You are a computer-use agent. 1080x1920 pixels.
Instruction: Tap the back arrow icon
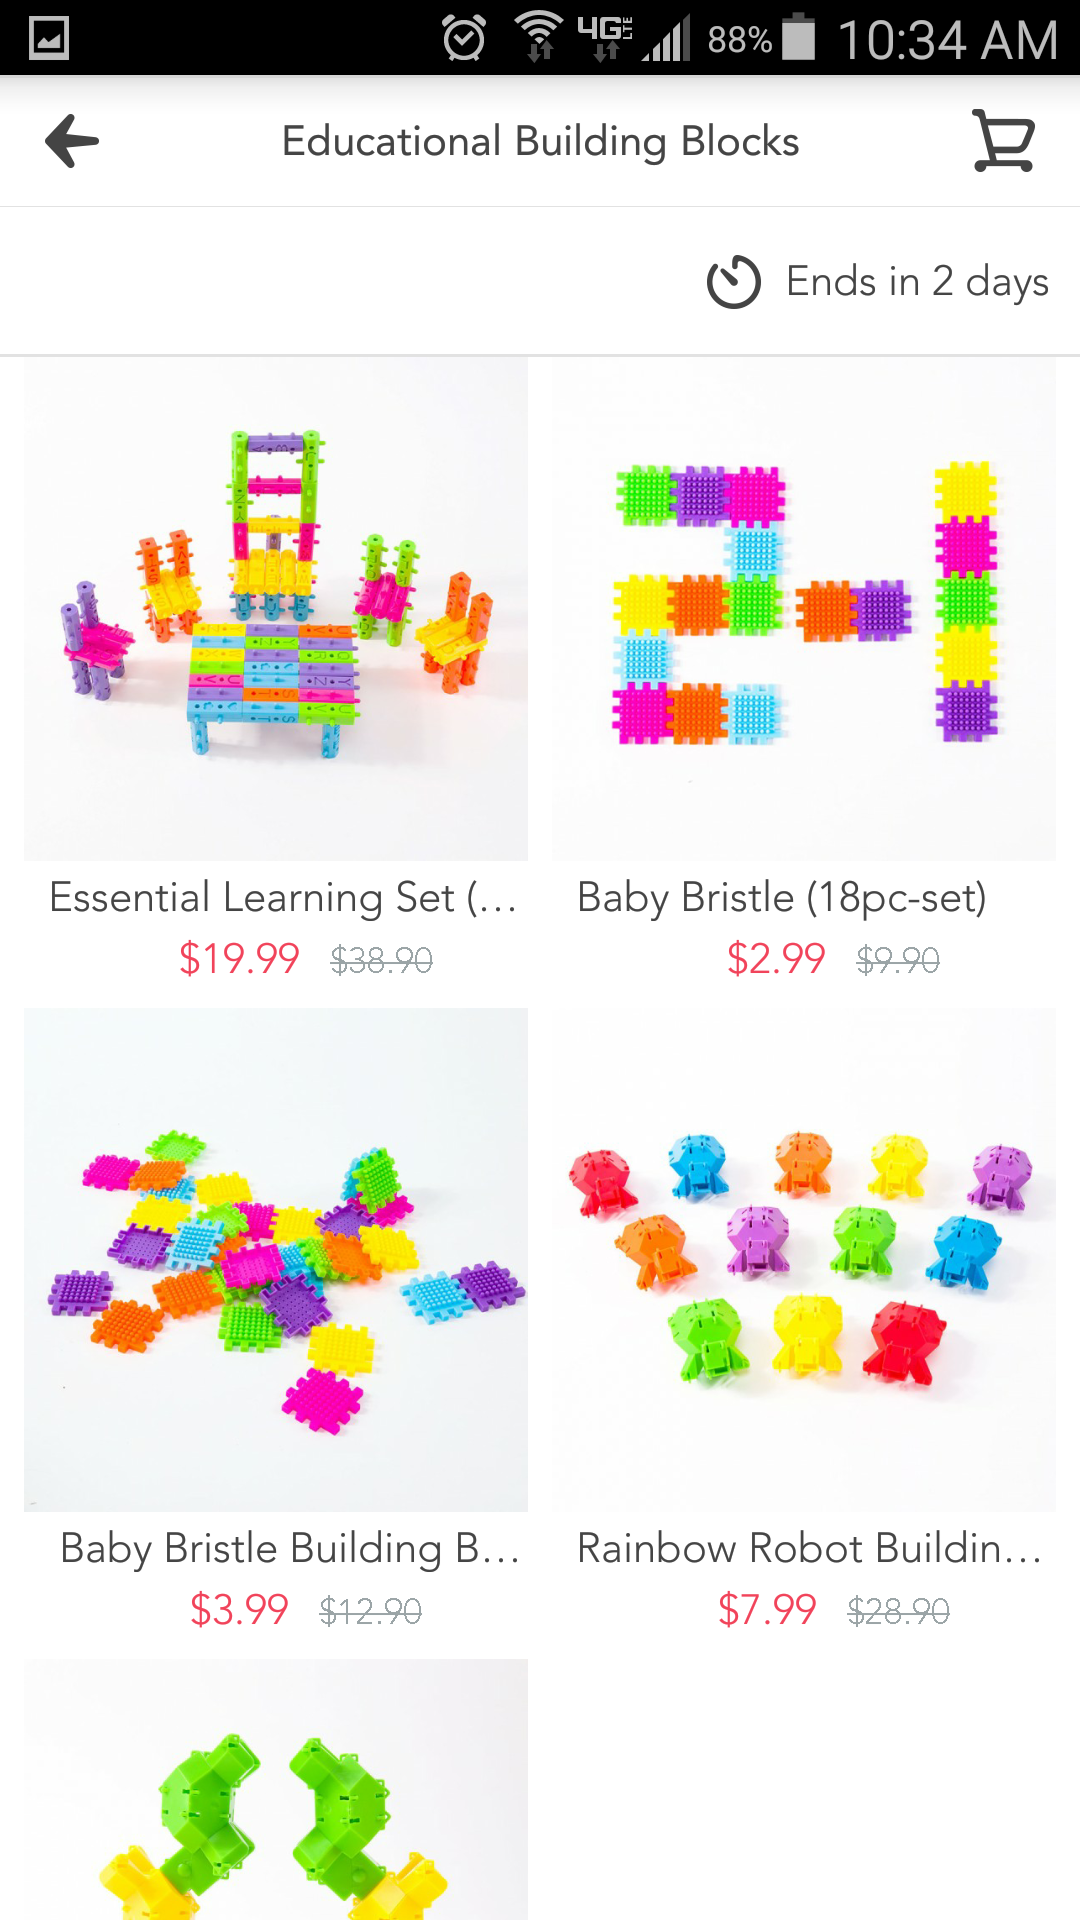72,141
